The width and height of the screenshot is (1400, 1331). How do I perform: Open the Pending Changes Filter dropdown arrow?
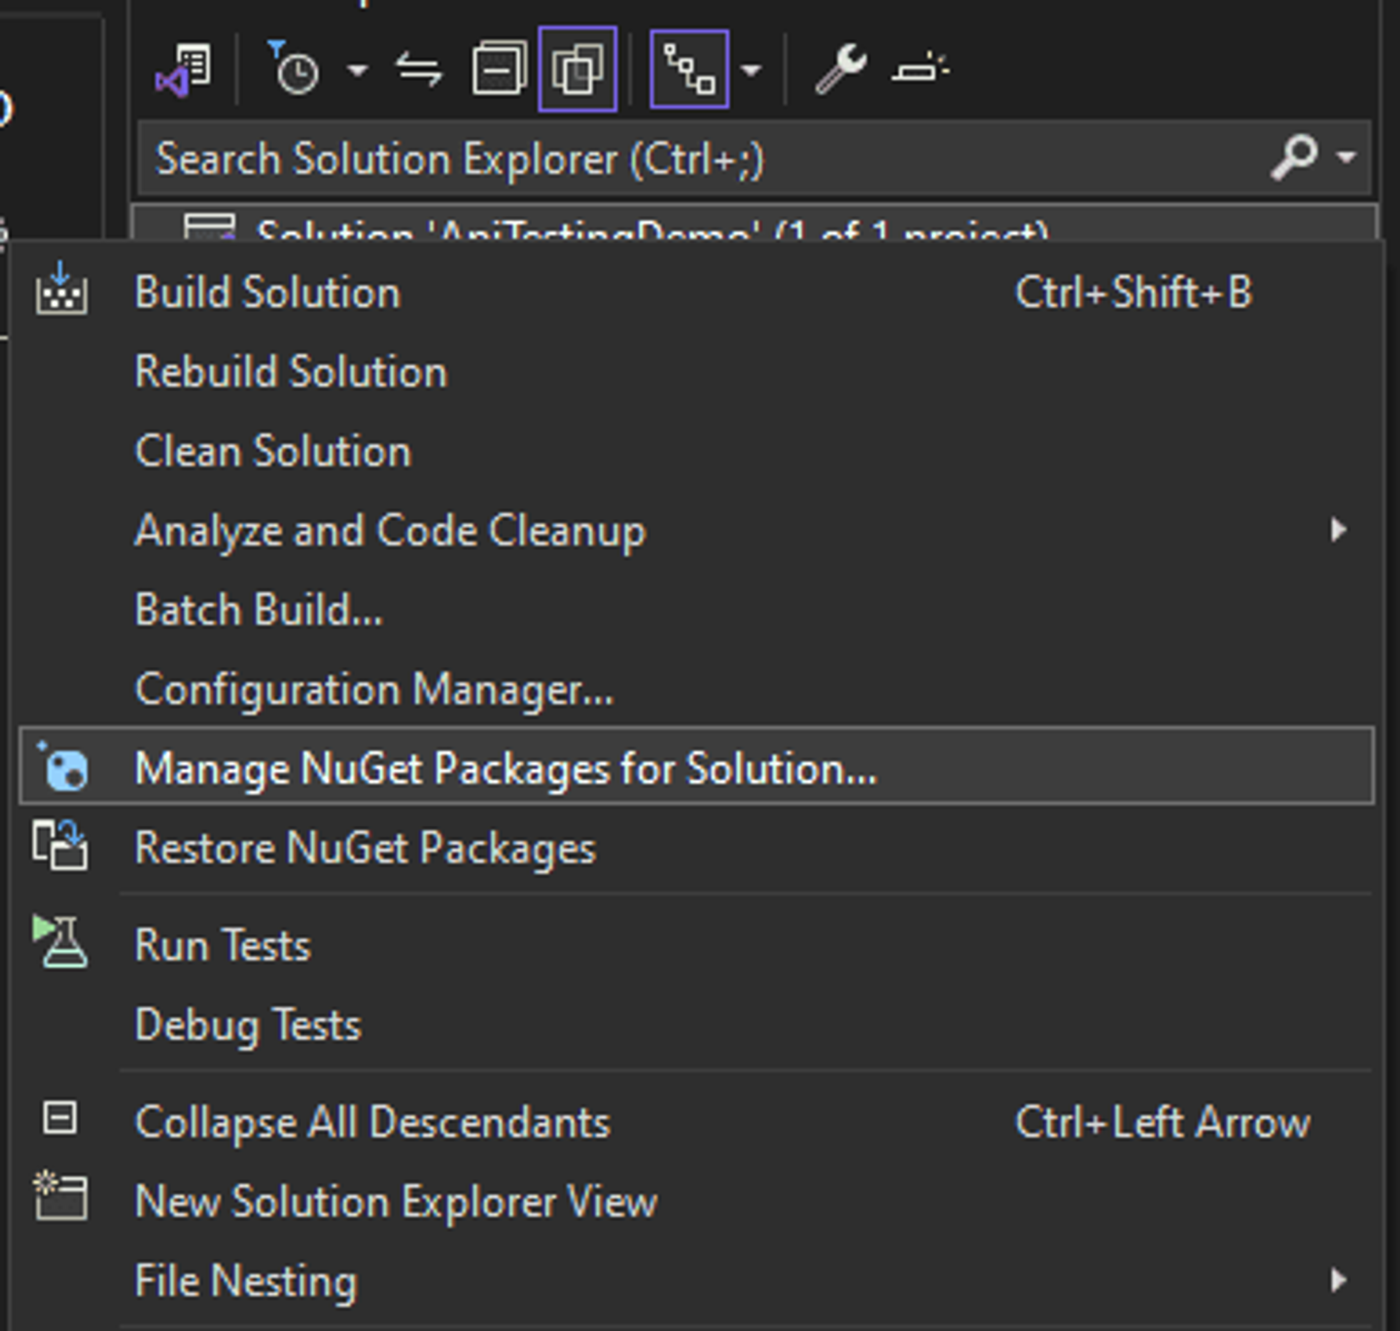pyautogui.click(x=357, y=70)
